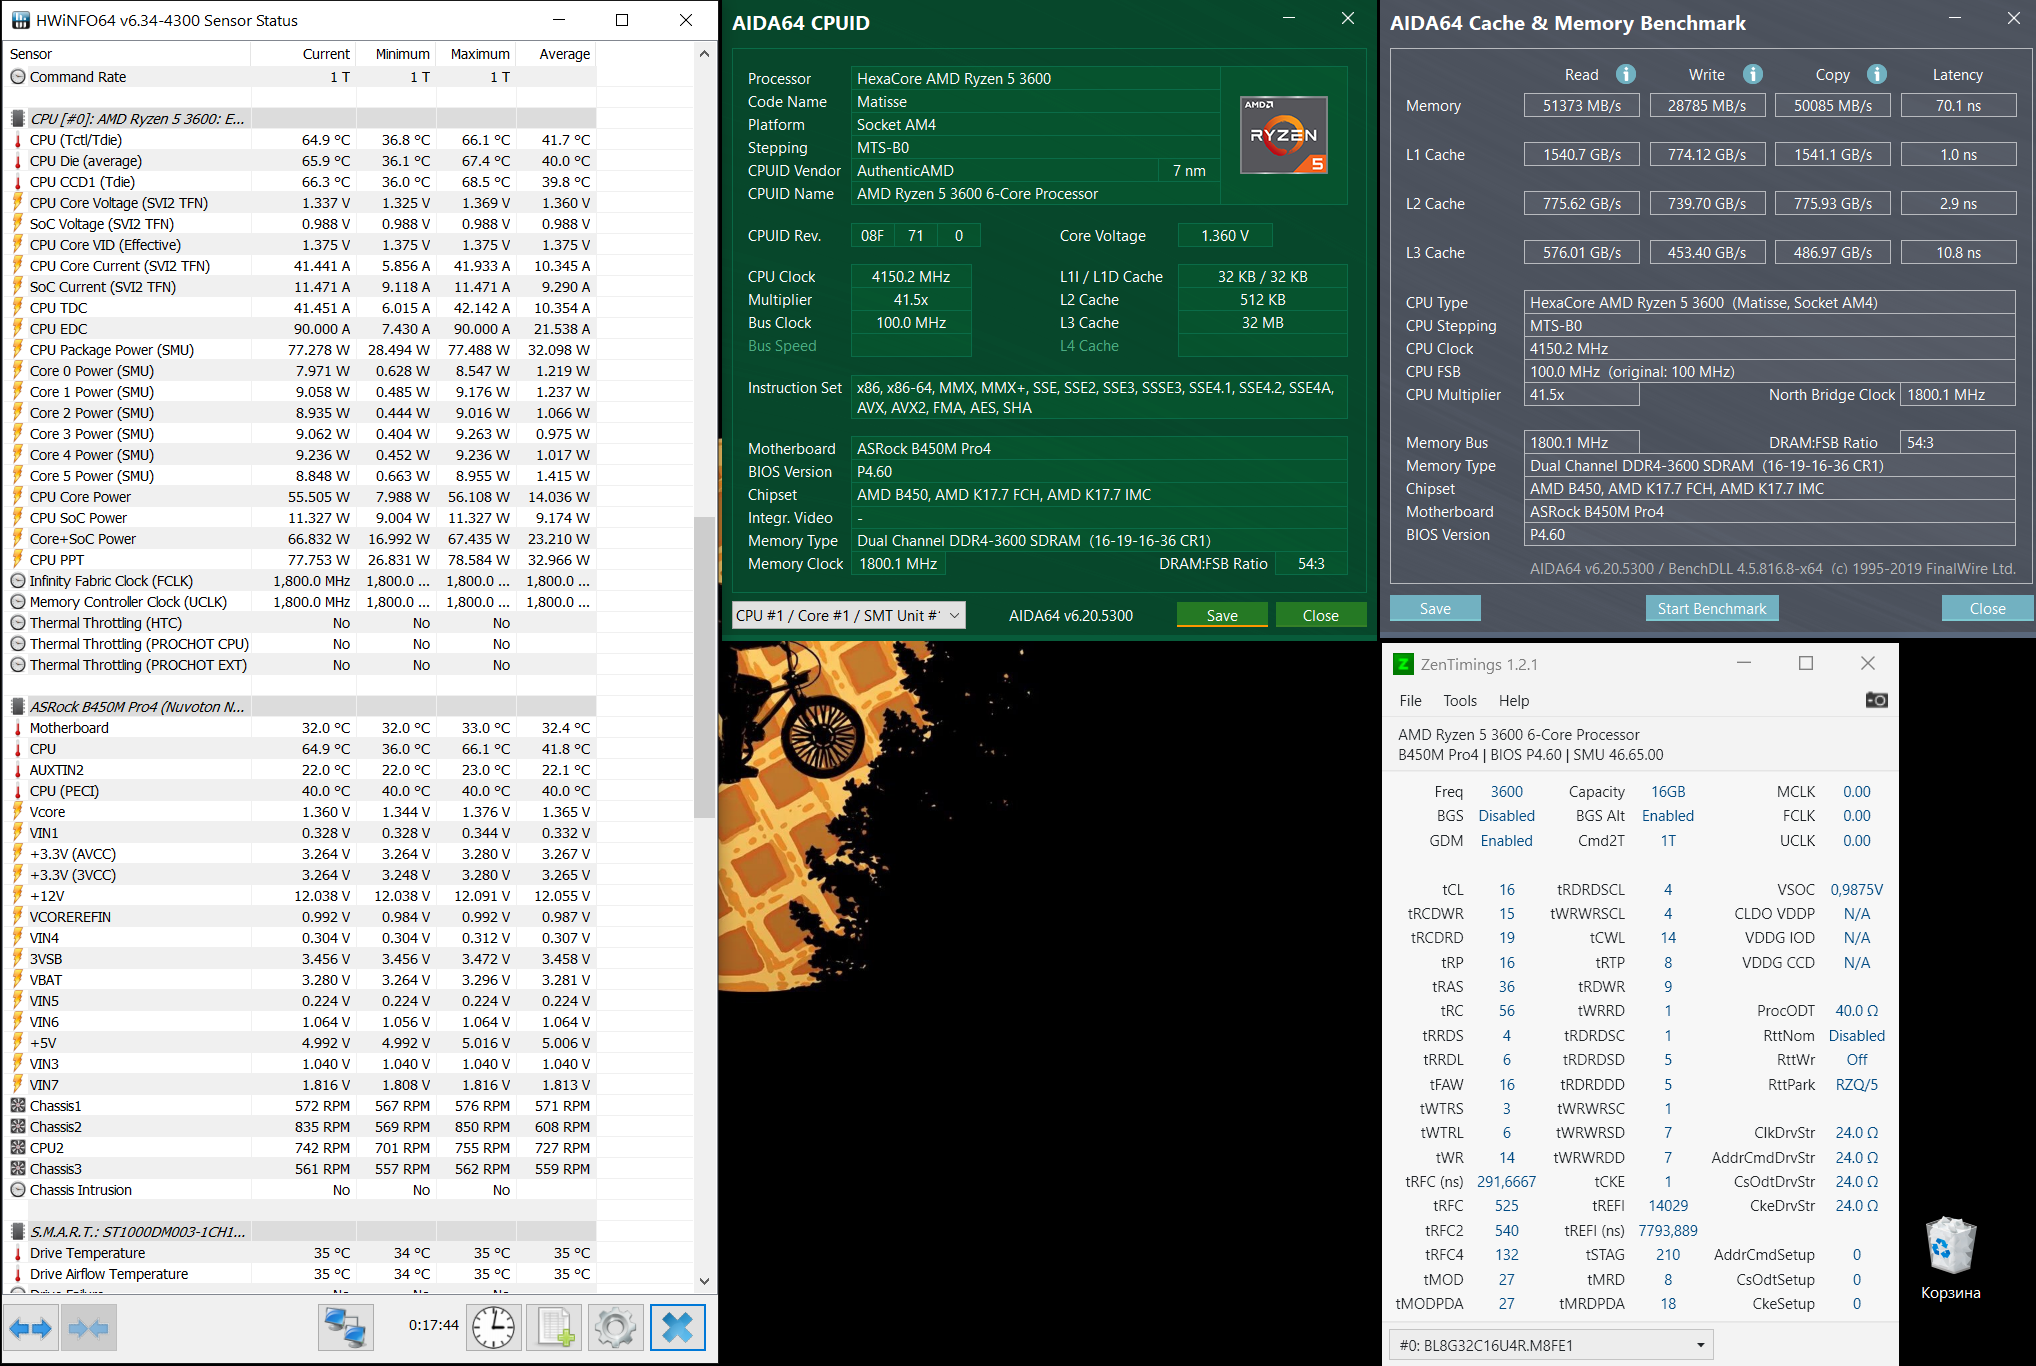Take screenshot using ZenTimings camera icon
2036x1366 pixels.
tap(1876, 700)
